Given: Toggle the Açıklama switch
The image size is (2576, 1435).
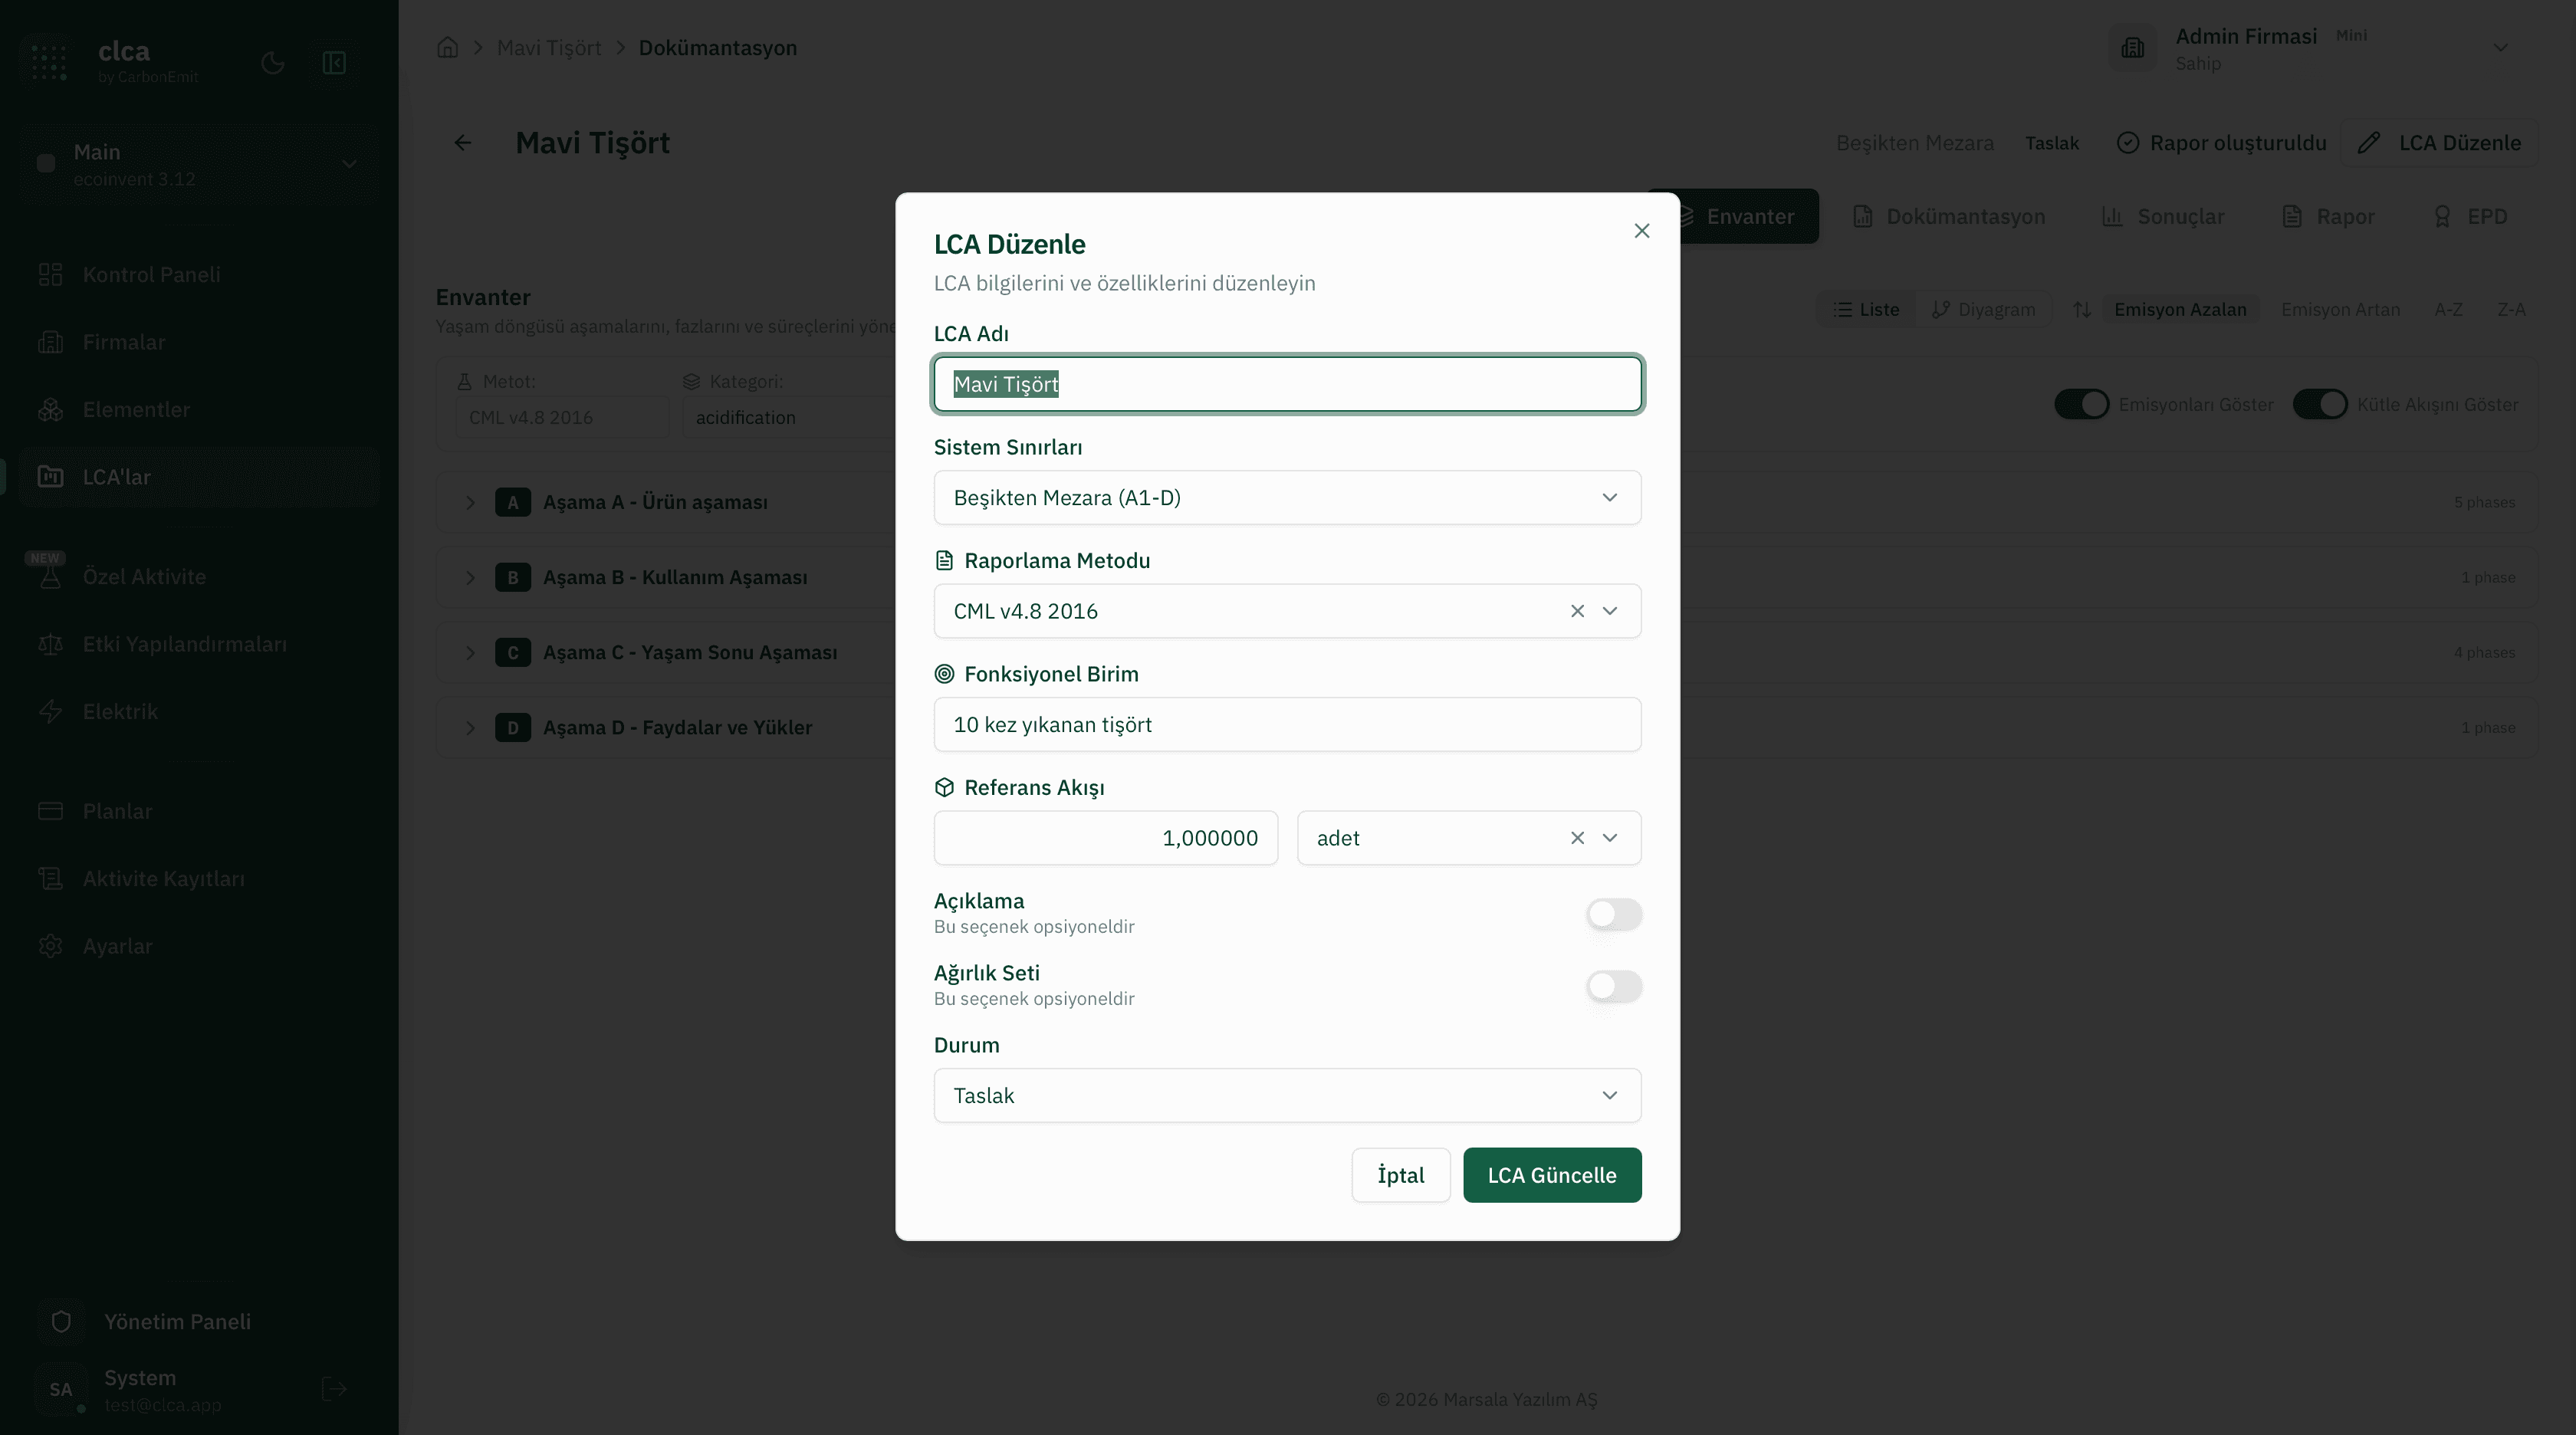Looking at the screenshot, I should coord(1613,914).
